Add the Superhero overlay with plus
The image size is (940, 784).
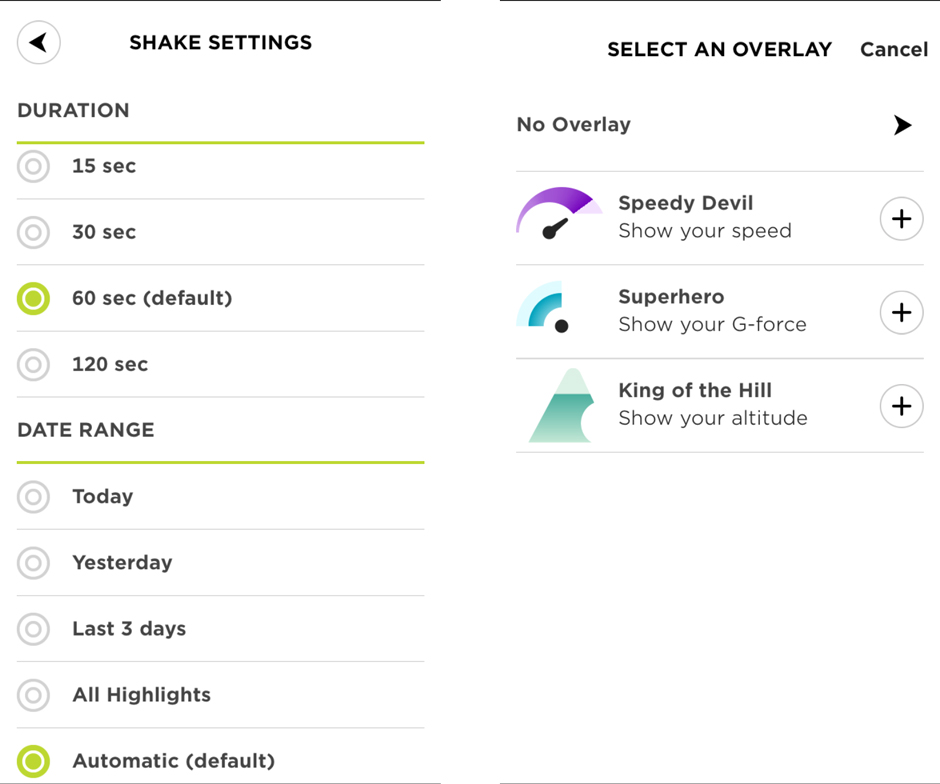901,313
